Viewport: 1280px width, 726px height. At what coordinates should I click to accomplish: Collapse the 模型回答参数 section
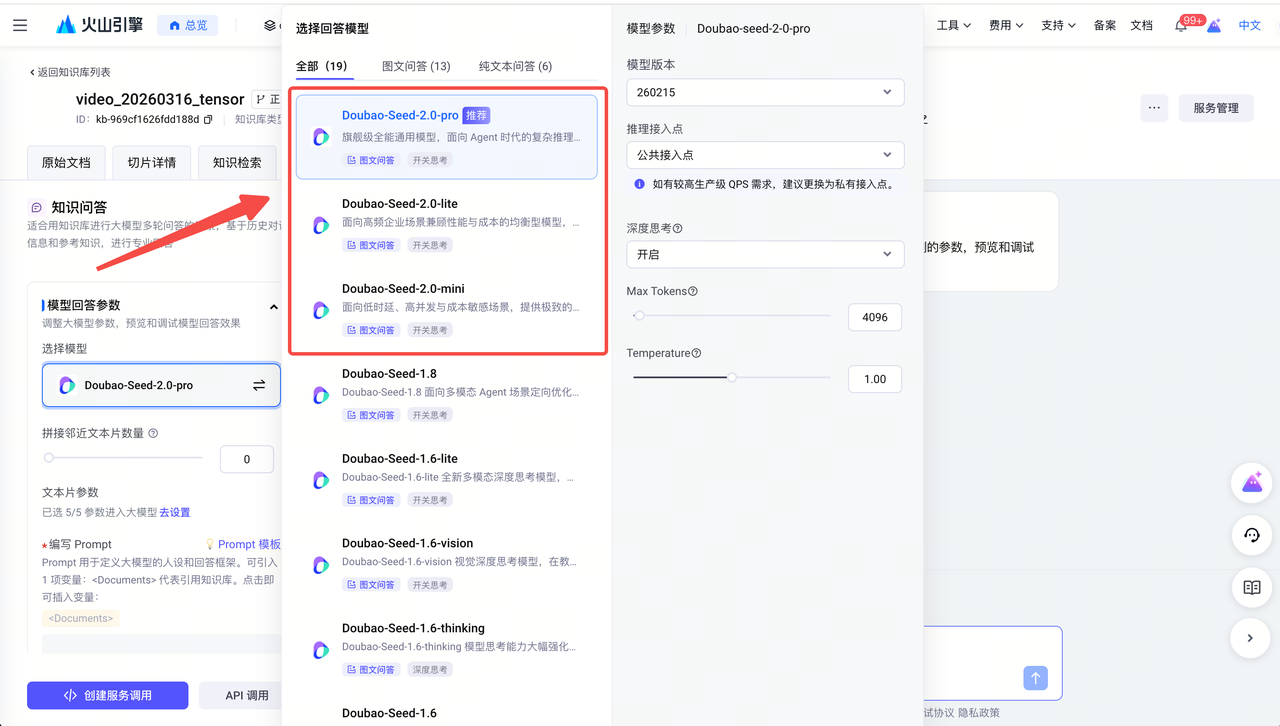click(x=274, y=307)
